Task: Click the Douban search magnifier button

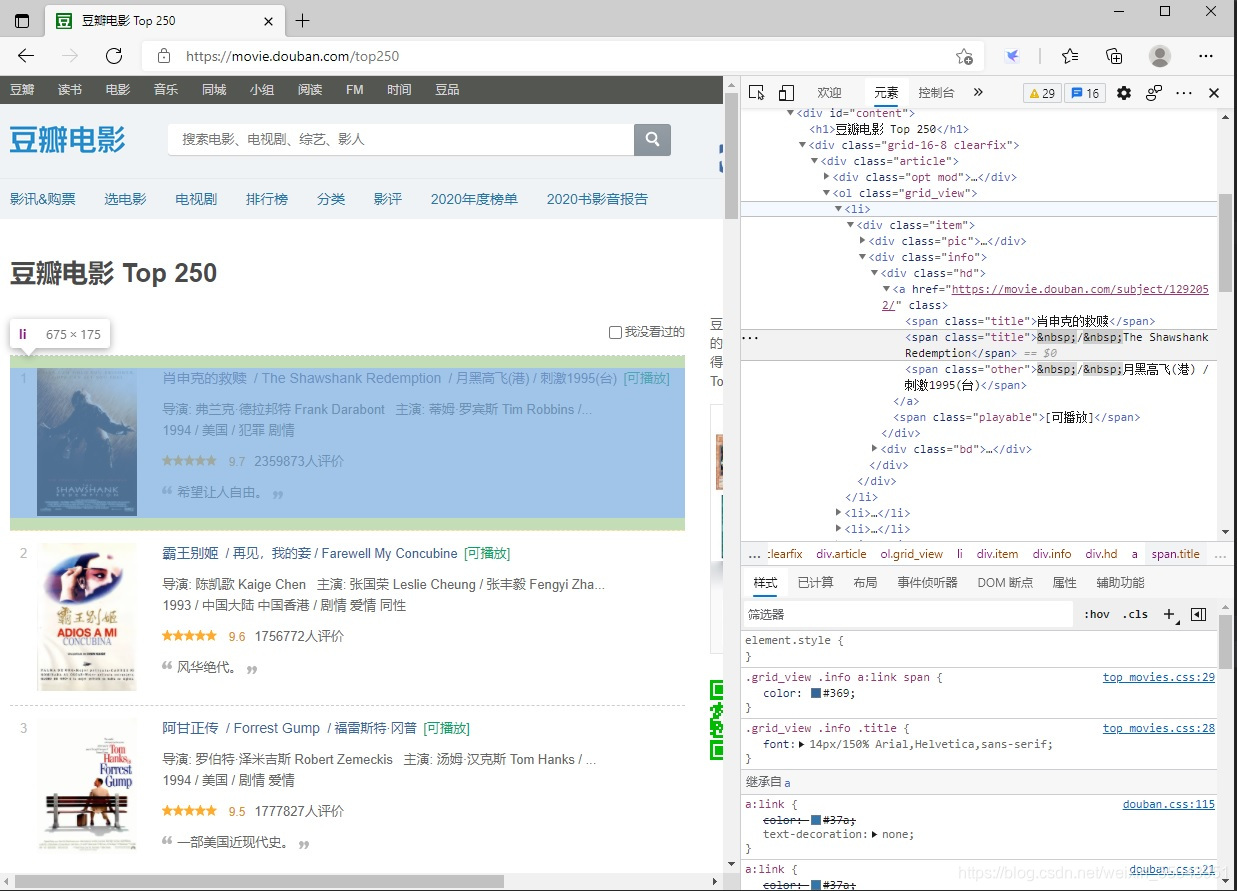Action: click(x=652, y=140)
